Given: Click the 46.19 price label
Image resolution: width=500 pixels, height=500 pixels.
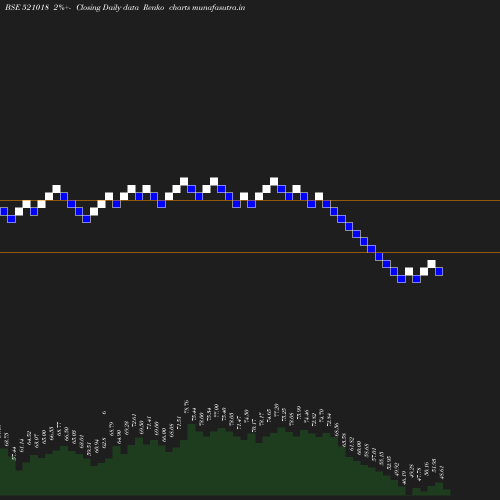Looking at the screenshot, I should point(404,478).
